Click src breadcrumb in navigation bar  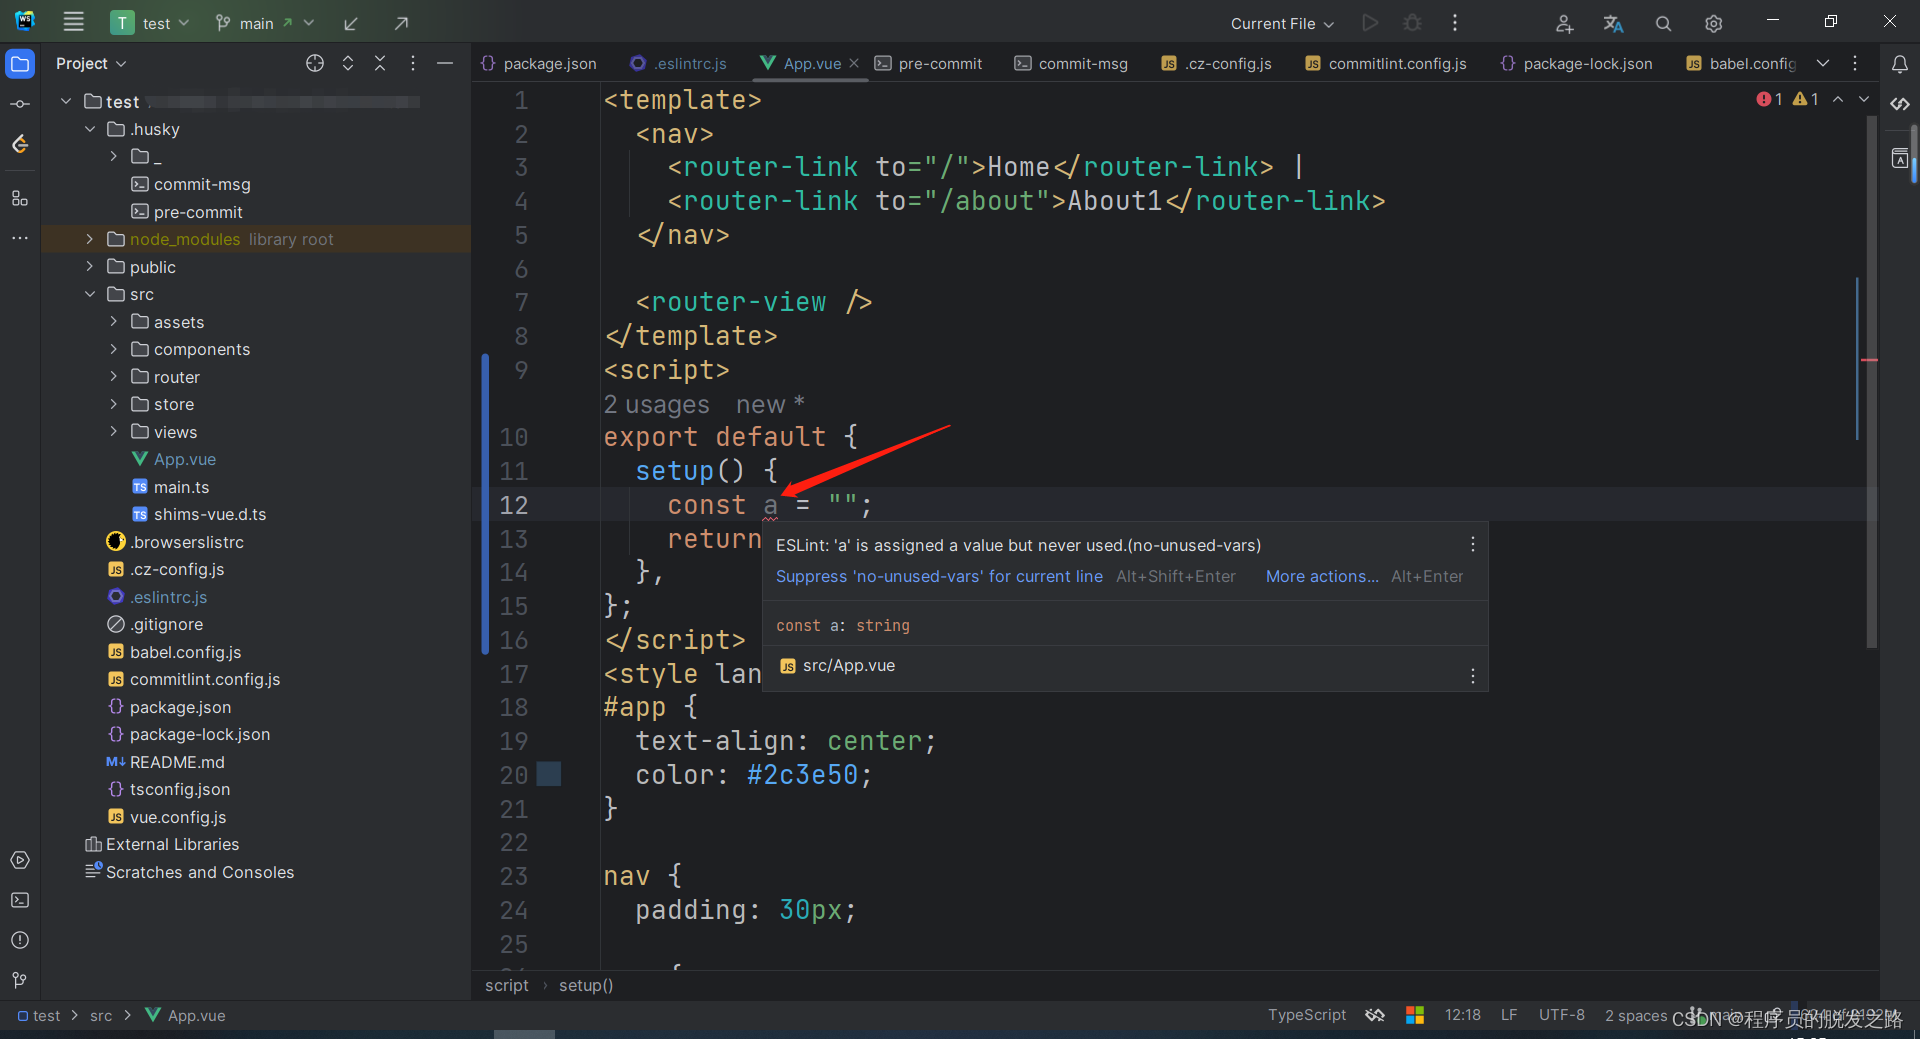(x=101, y=1015)
